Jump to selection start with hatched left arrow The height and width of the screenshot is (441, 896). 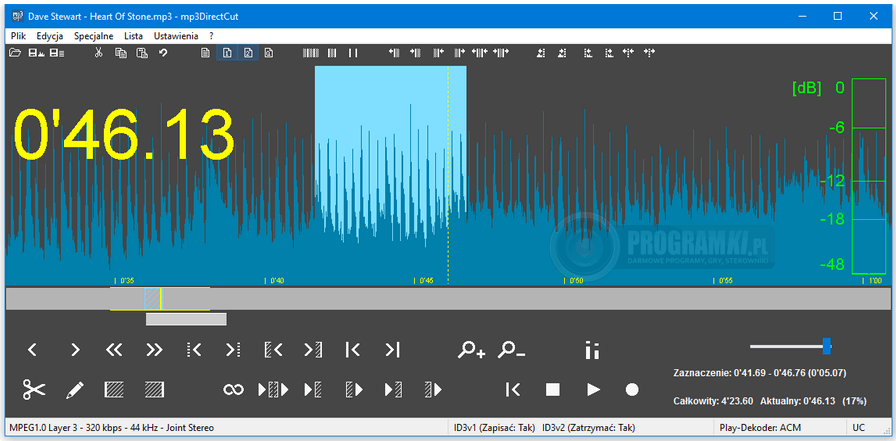tap(274, 350)
